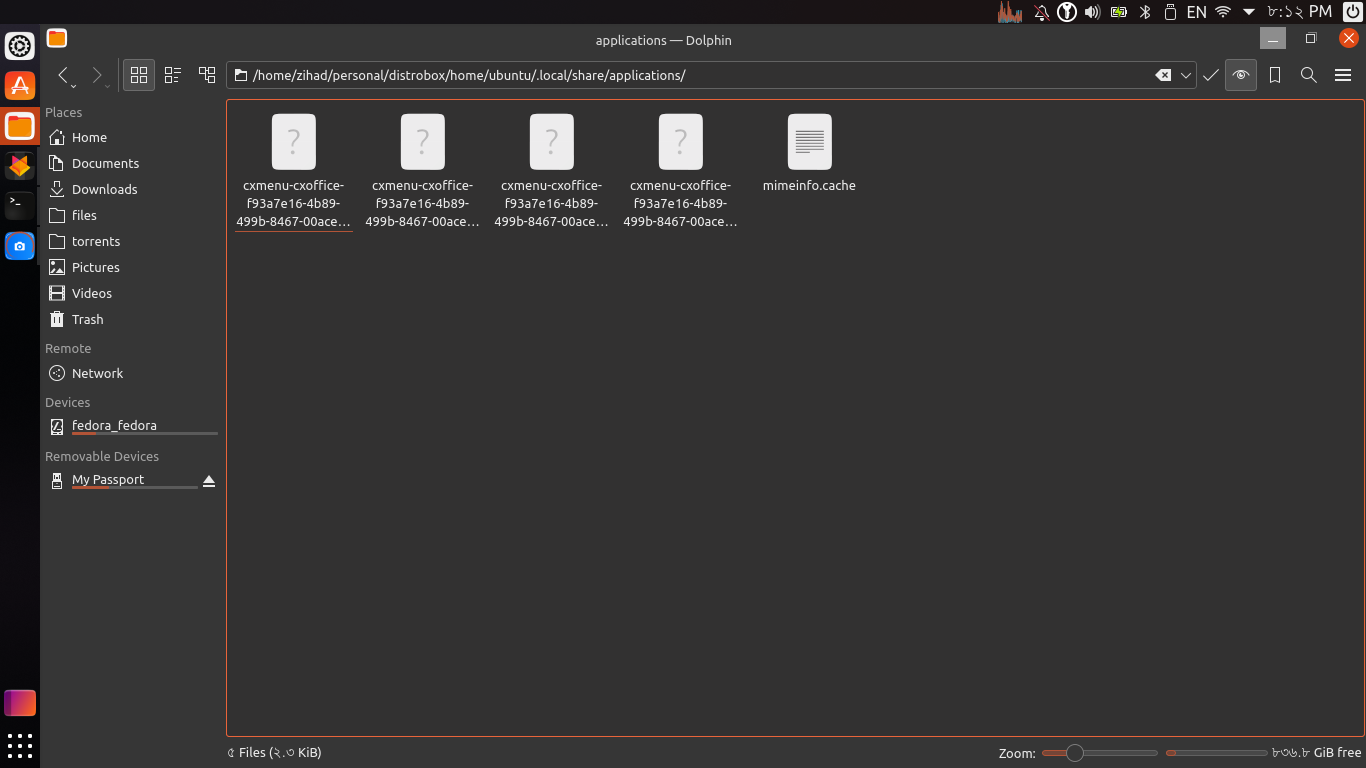Eject the My Passport drive

209,481
